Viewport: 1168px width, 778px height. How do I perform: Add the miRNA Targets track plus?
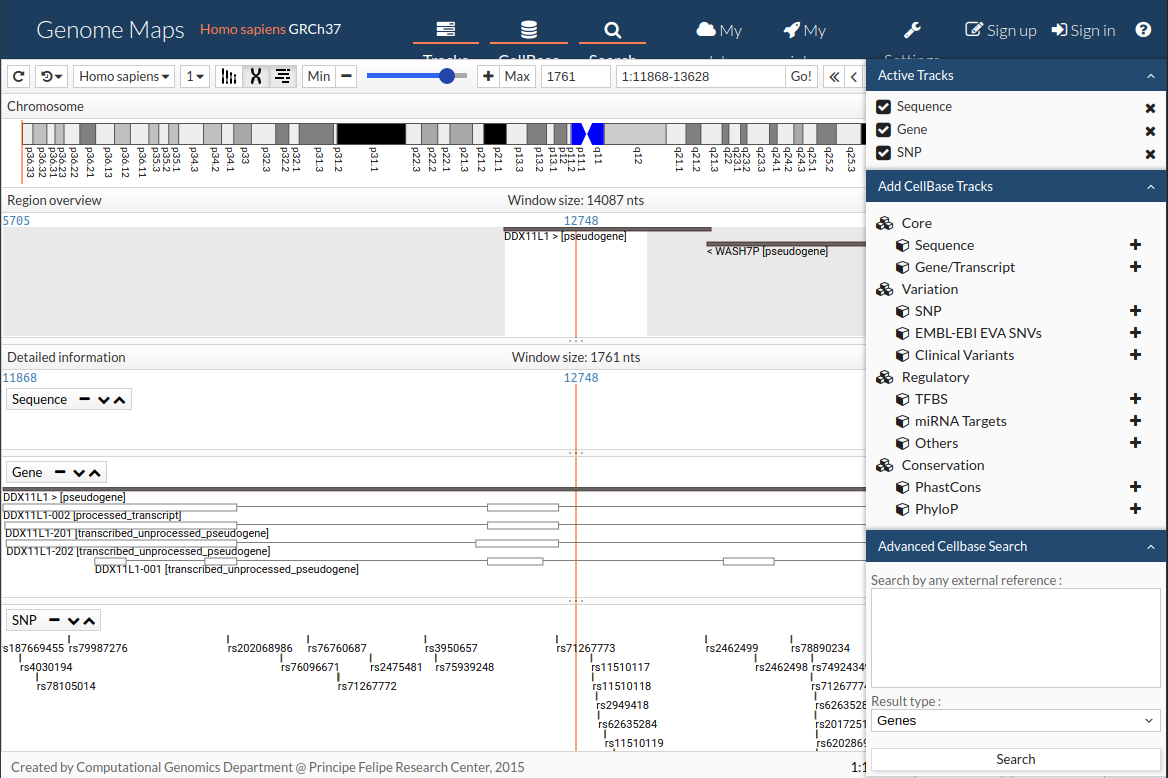1135,421
